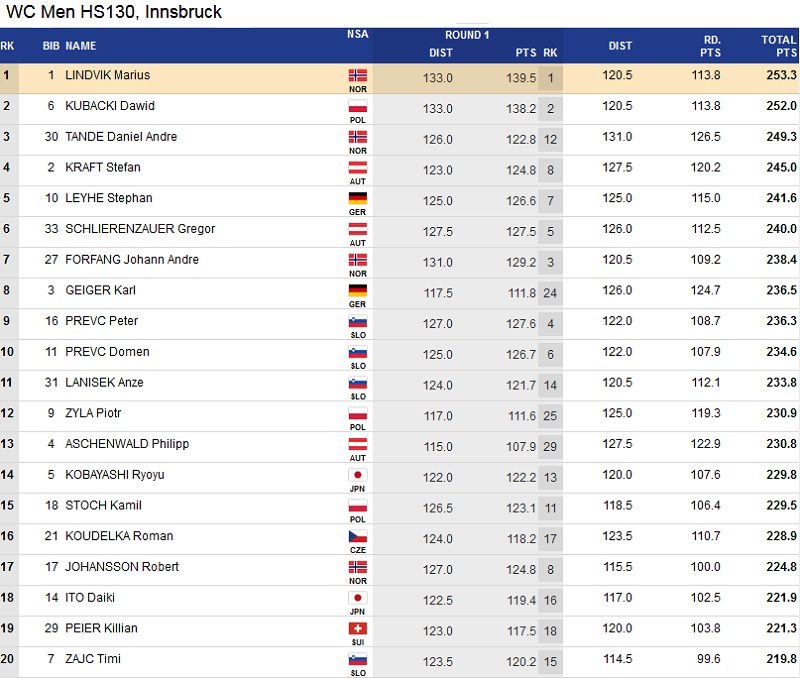Click the Swiss flag next to PEIER Killian
Viewport: 800px width, 678px height.
click(x=357, y=628)
